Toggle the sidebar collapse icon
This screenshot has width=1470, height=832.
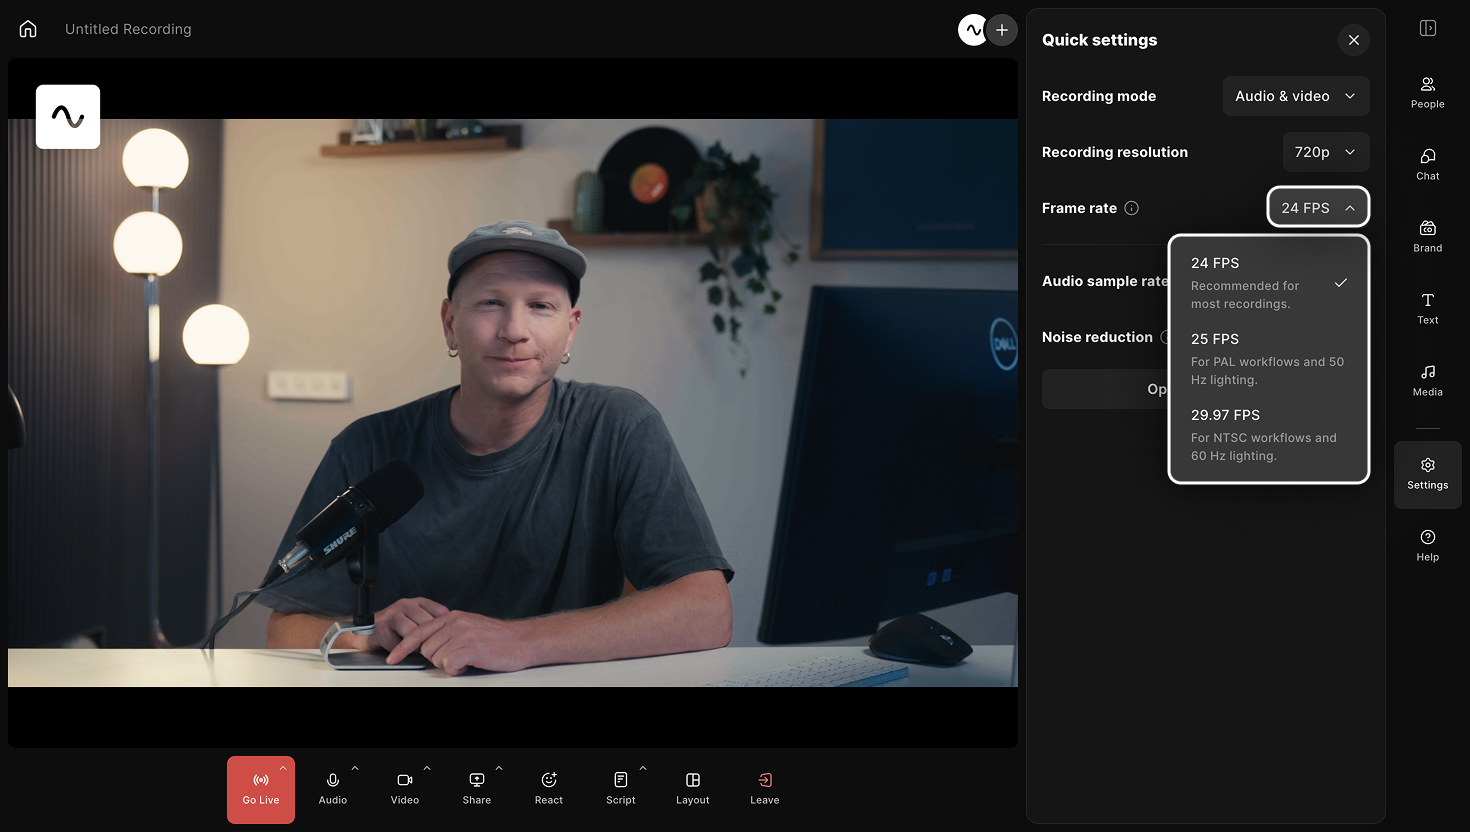coord(1428,28)
